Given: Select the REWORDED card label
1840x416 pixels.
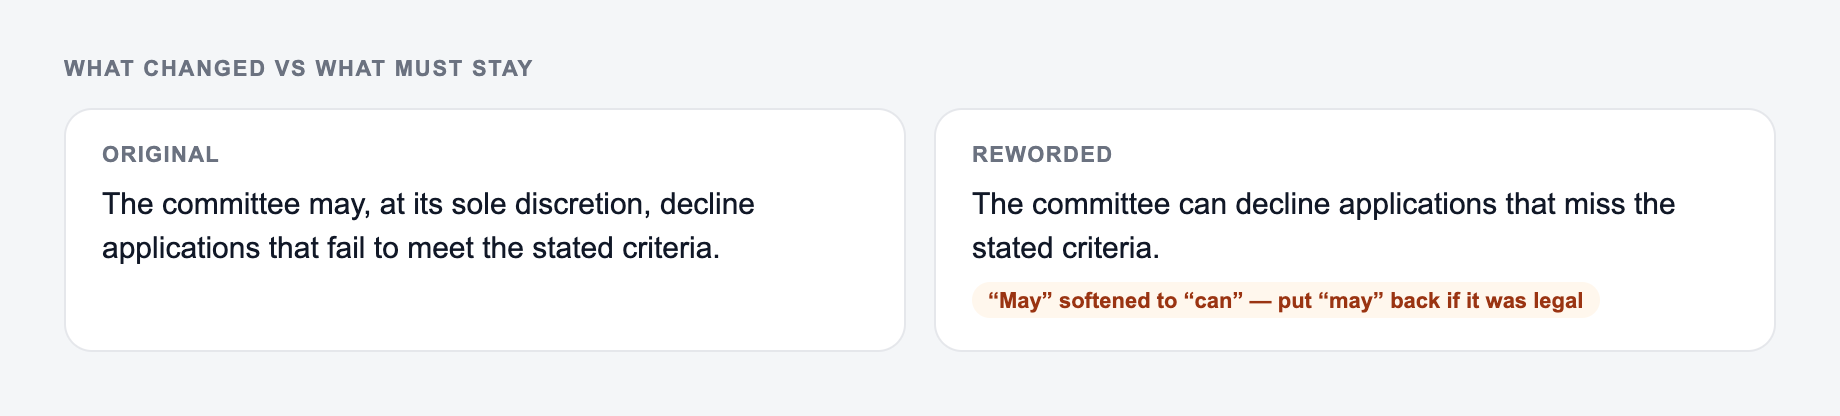Looking at the screenshot, I should point(1042,155).
